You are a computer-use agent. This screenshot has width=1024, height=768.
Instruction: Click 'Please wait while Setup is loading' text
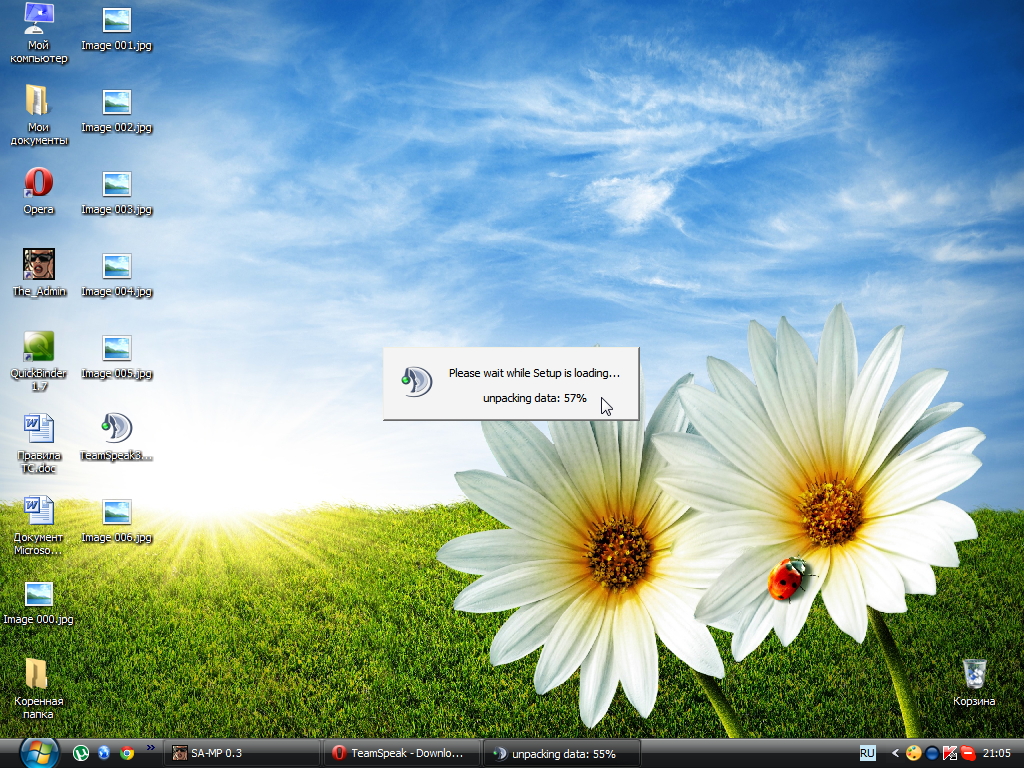(534, 373)
